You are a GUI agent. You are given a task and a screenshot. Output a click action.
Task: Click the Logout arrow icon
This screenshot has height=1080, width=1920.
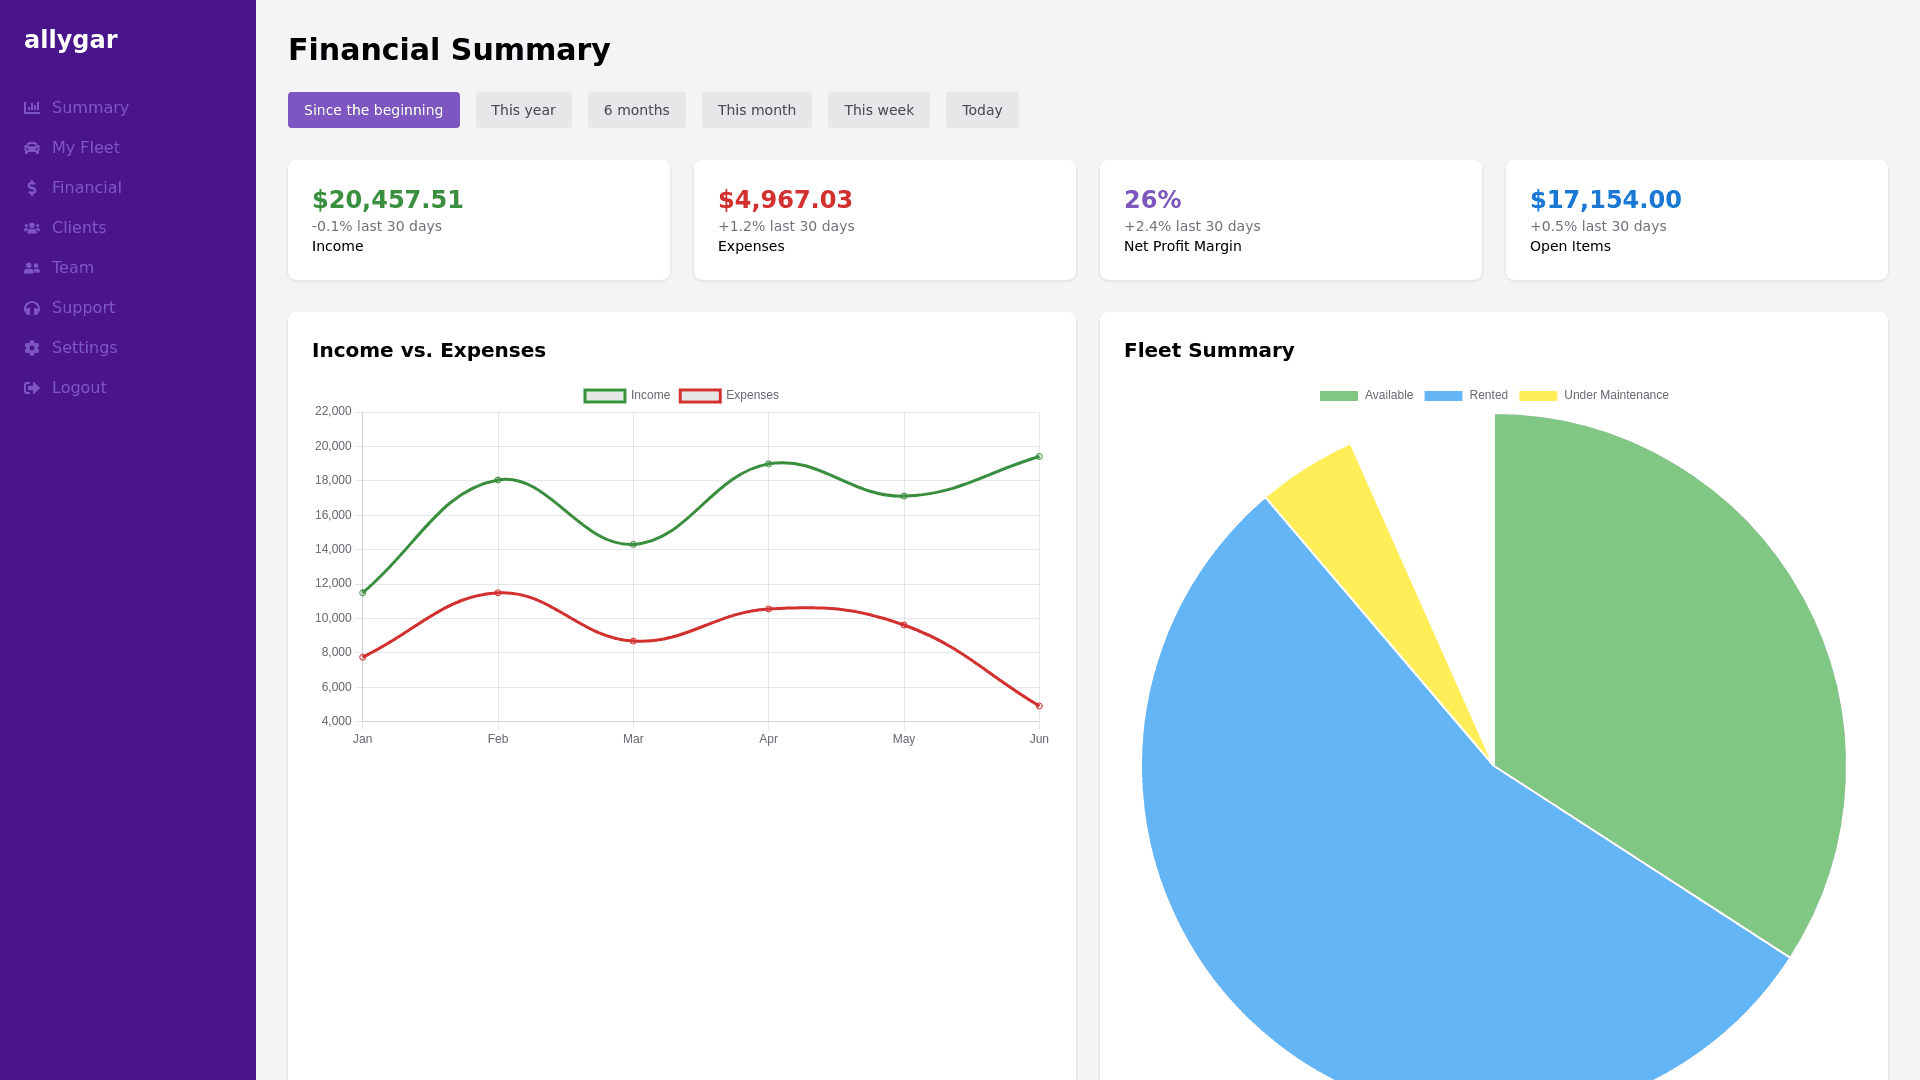[x=32, y=388]
